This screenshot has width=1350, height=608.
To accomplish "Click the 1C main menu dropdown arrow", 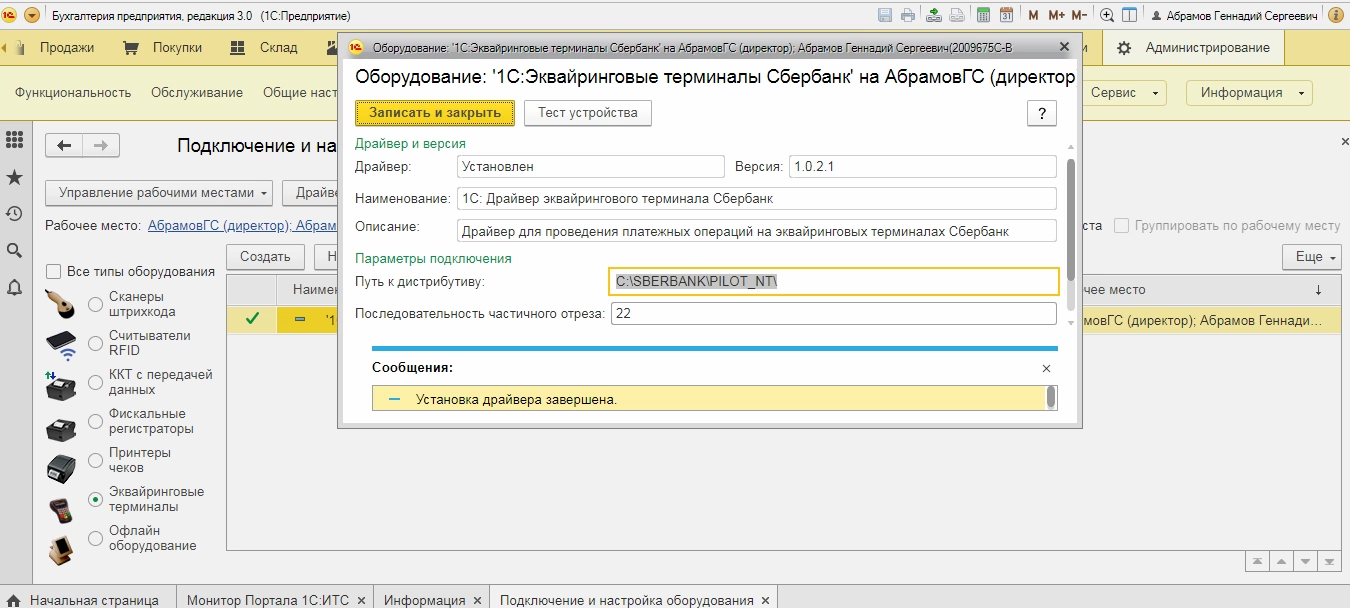I will tap(31, 15).
